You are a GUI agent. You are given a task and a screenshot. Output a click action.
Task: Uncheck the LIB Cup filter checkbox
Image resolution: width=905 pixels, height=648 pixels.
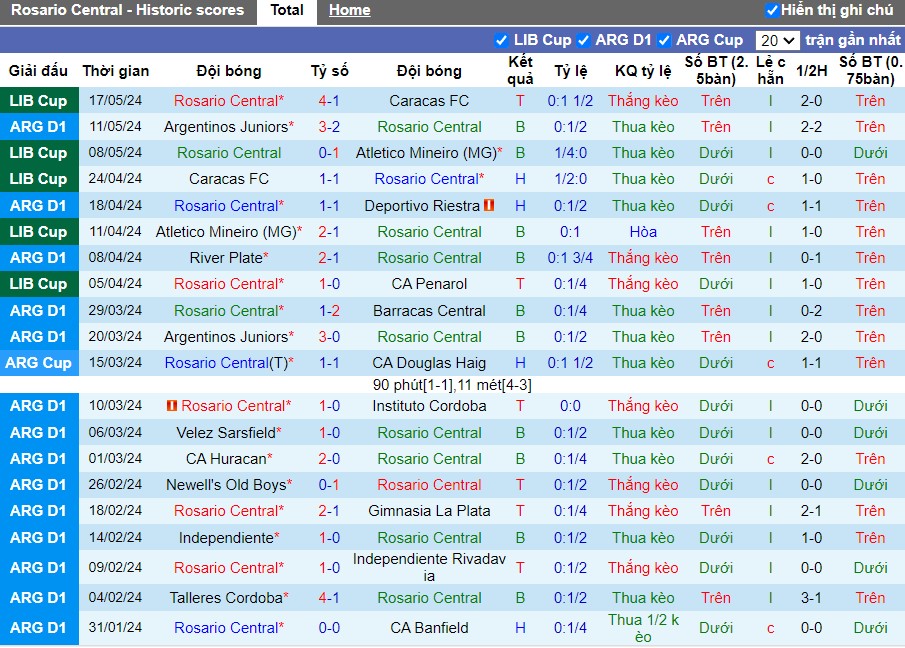[501, 40]
